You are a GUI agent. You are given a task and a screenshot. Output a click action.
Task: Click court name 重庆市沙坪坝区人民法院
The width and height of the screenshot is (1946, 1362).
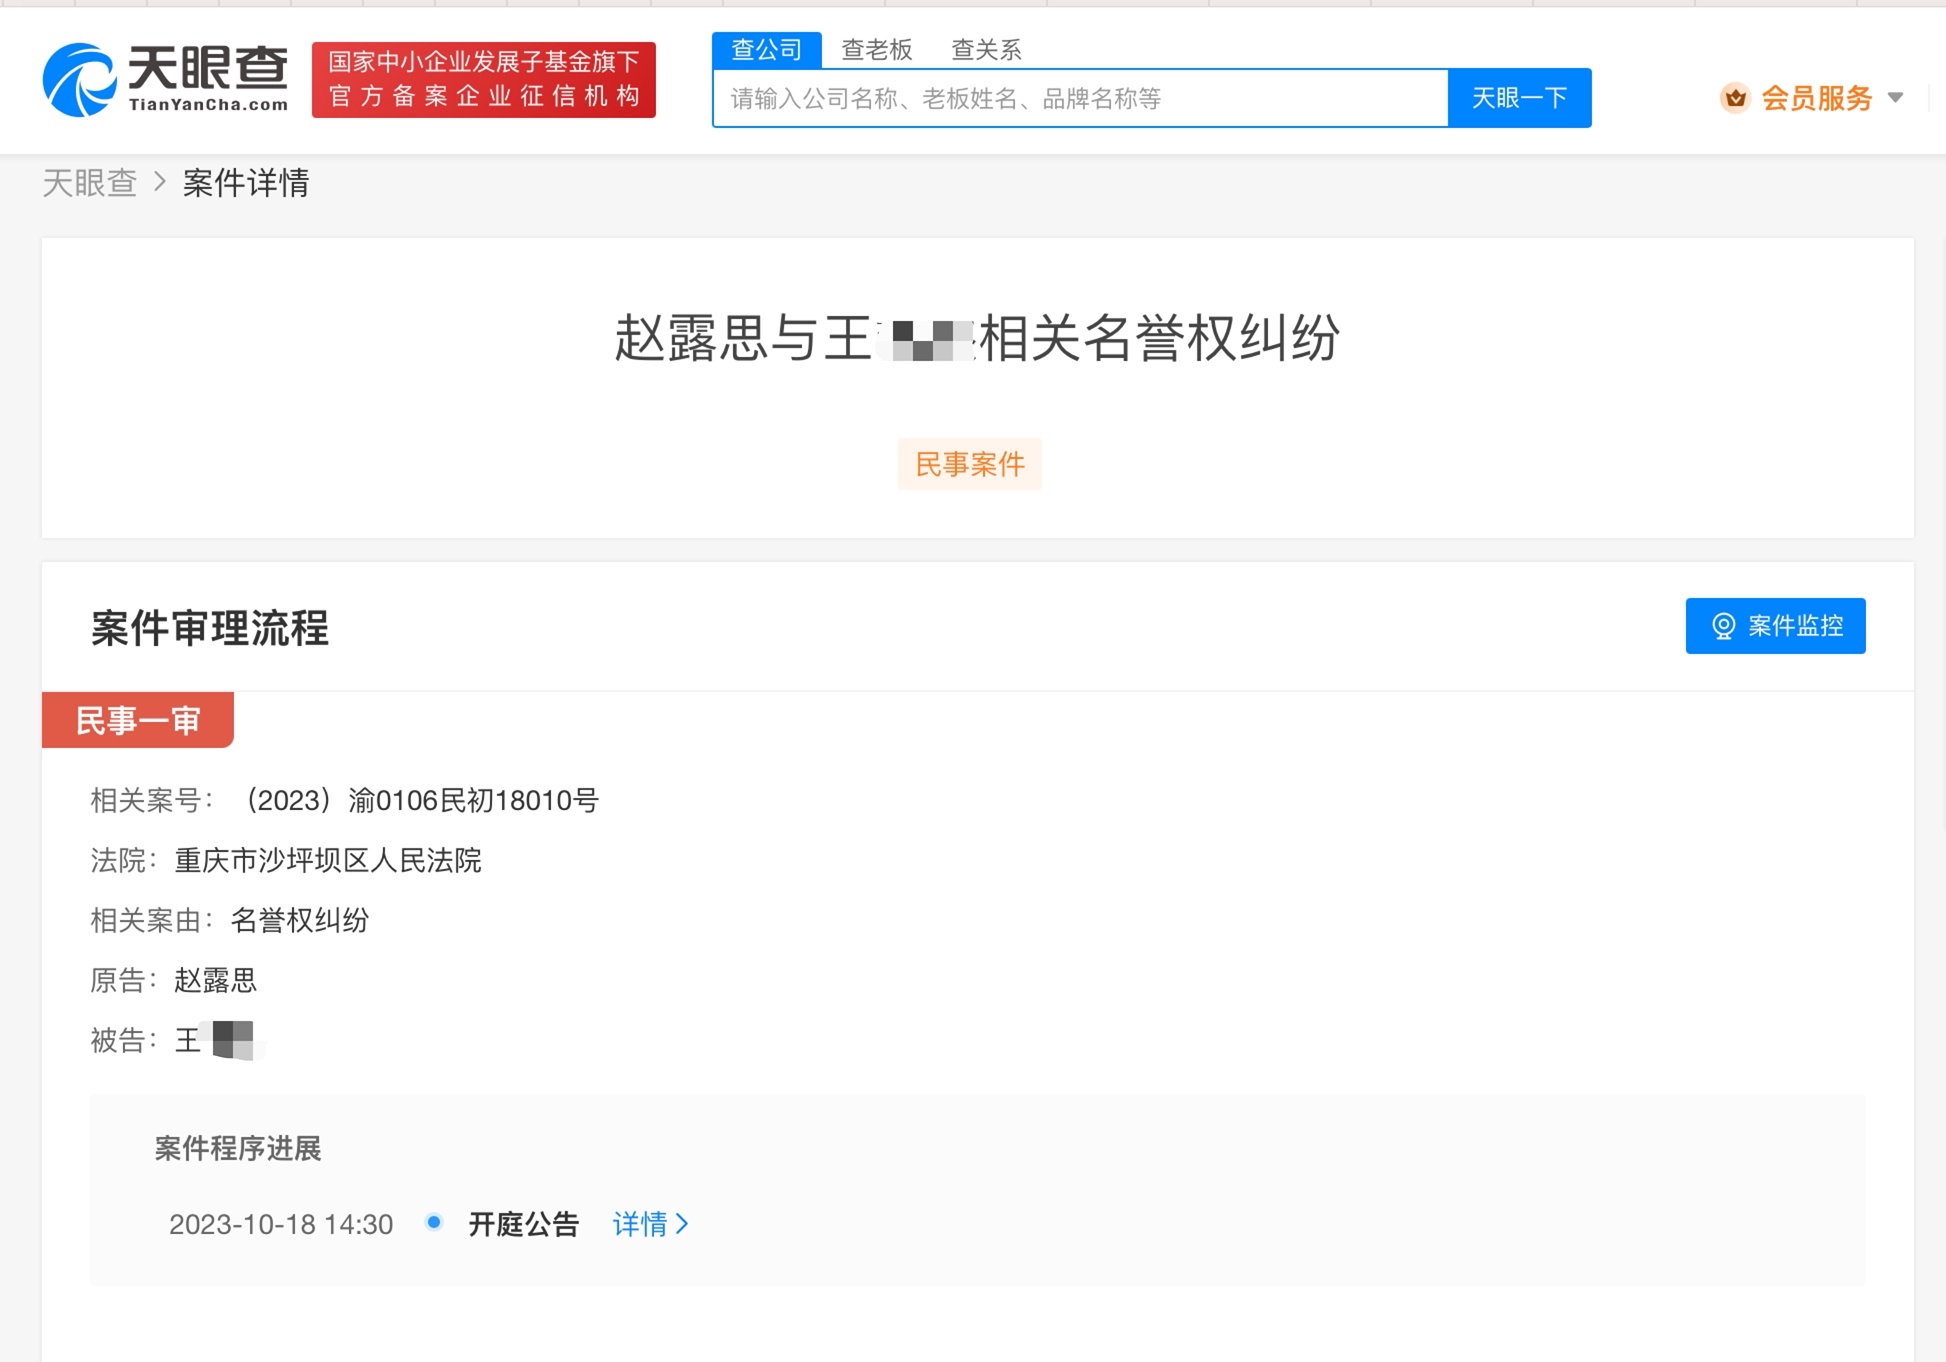(328, 860)
